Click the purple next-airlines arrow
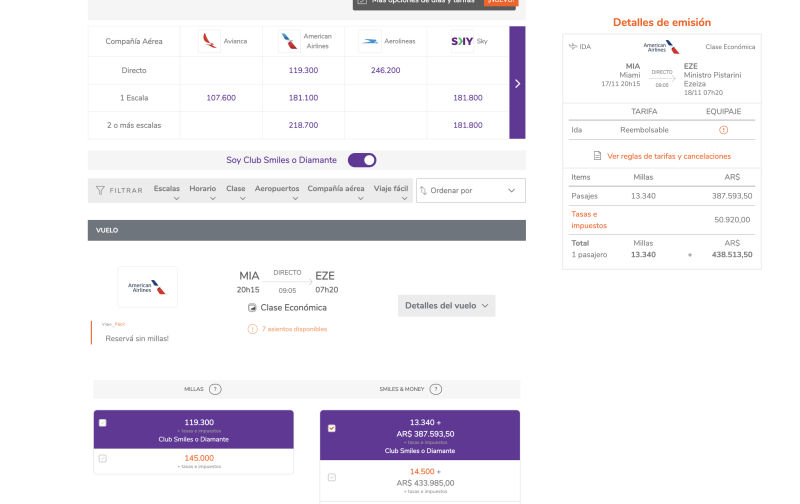The image size is (800, 504). [517, 83]
